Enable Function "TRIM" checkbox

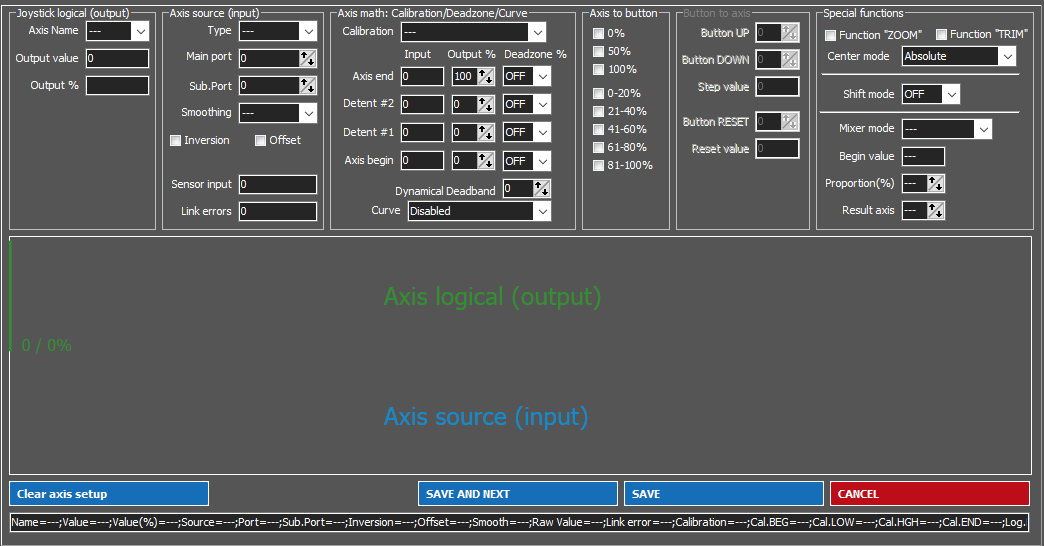(941, 35)
